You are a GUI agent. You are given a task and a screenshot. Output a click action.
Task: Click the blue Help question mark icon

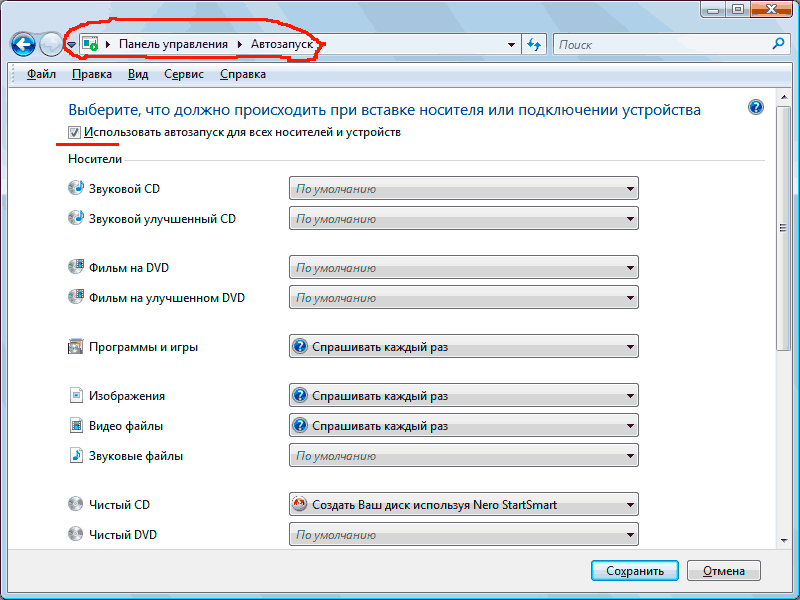point(756,107)
